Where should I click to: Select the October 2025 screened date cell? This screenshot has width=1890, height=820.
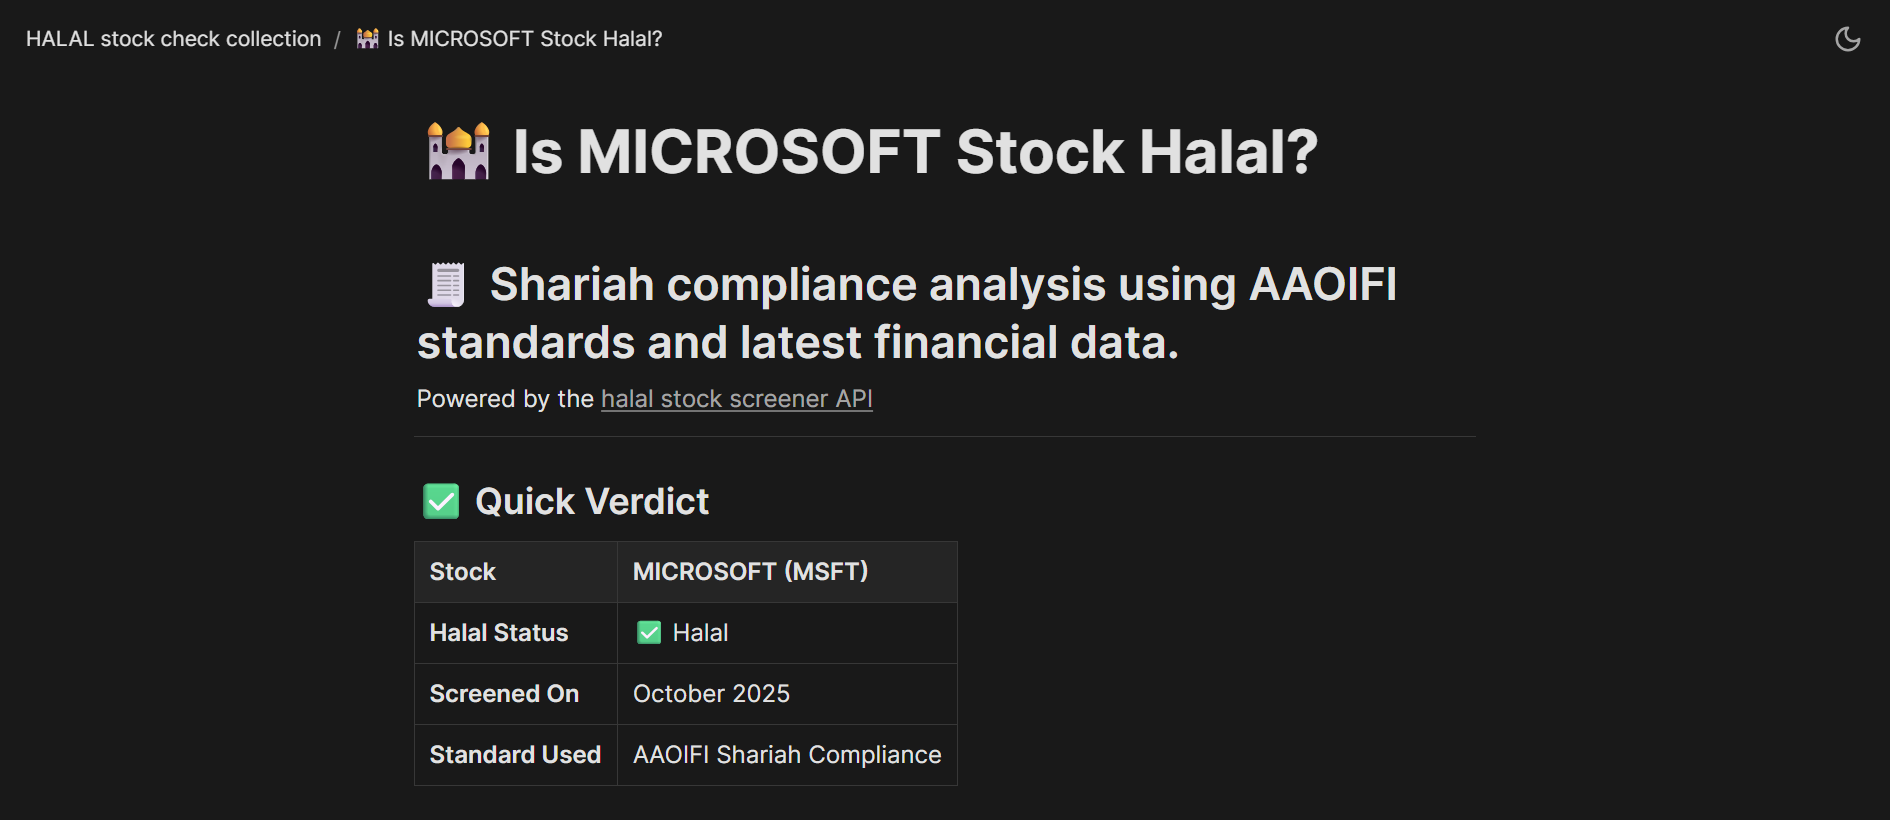click(x=710, y=693)
